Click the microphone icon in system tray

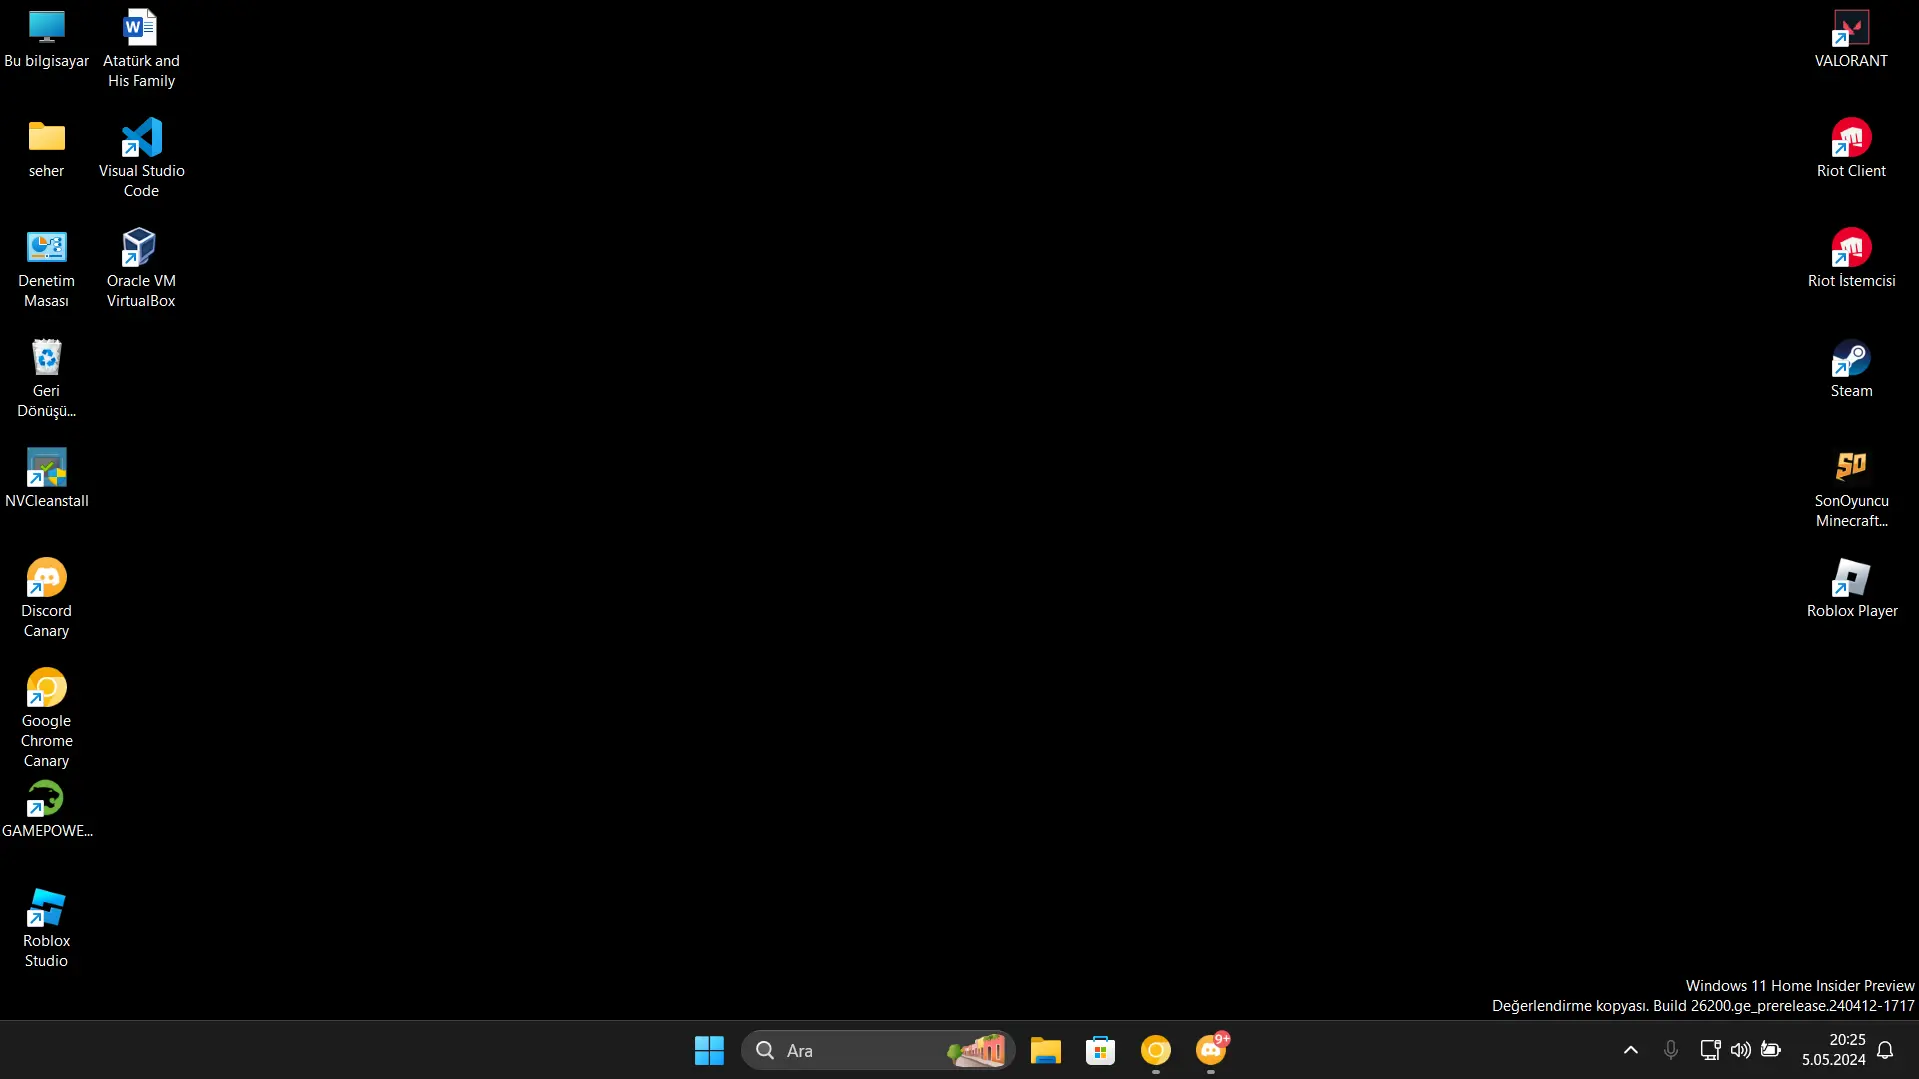tap(1670, 1050)
